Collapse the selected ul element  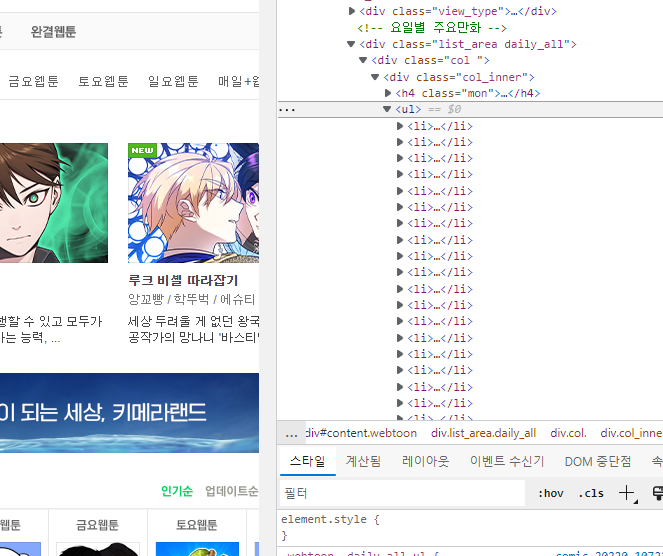386,109
